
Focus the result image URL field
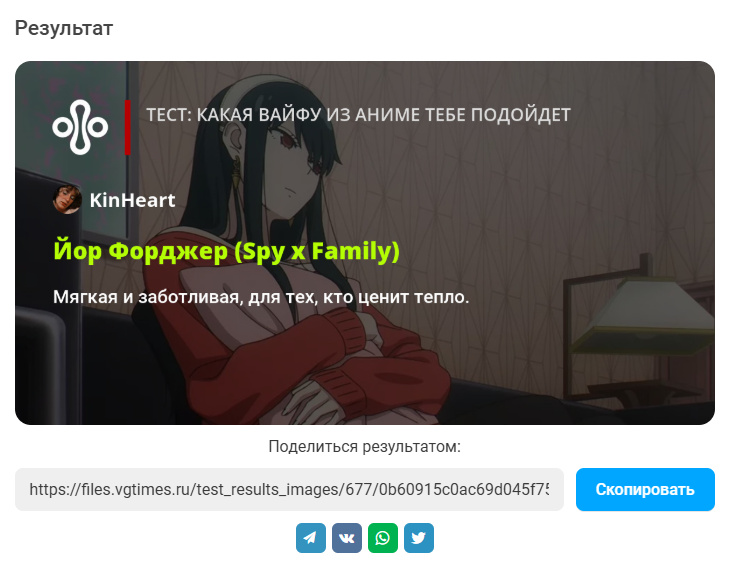[289, 489]
